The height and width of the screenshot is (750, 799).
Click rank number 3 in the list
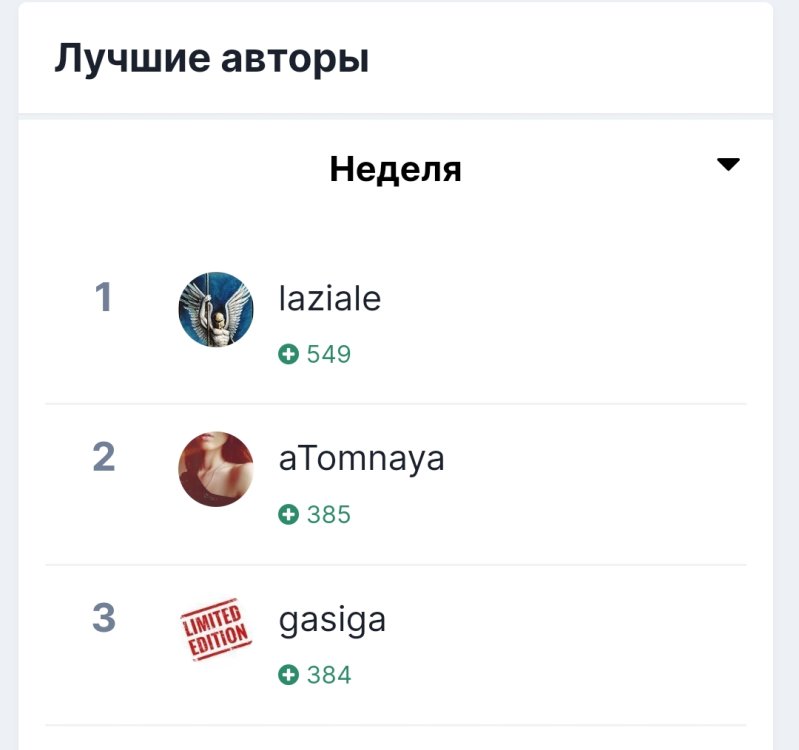click(x=103, y=618)
